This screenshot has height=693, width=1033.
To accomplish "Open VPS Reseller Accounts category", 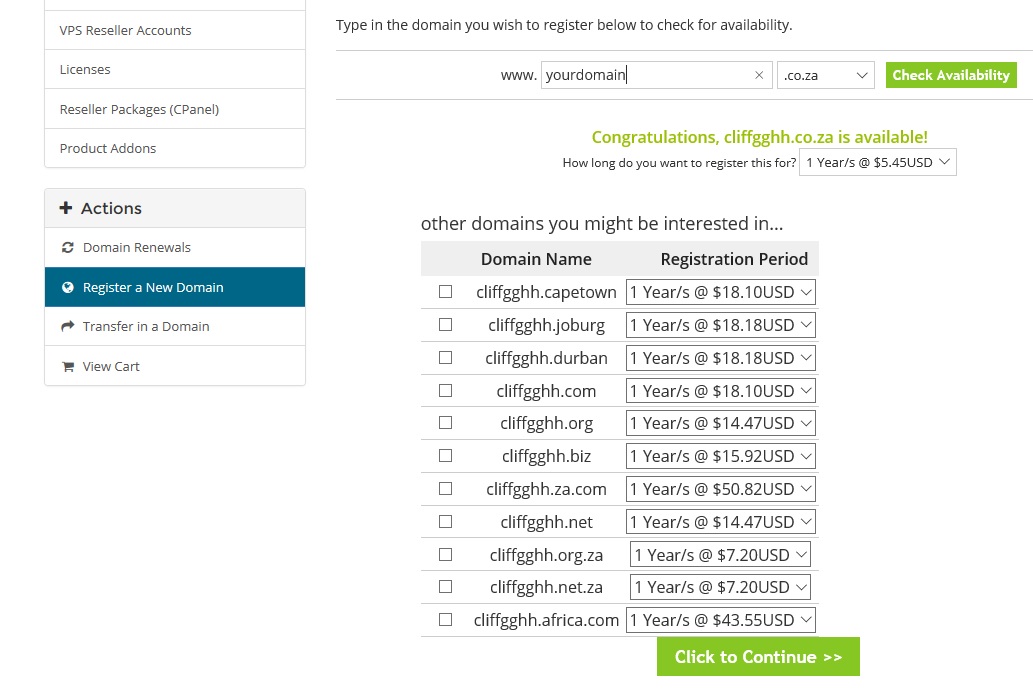I will [175, 30].
